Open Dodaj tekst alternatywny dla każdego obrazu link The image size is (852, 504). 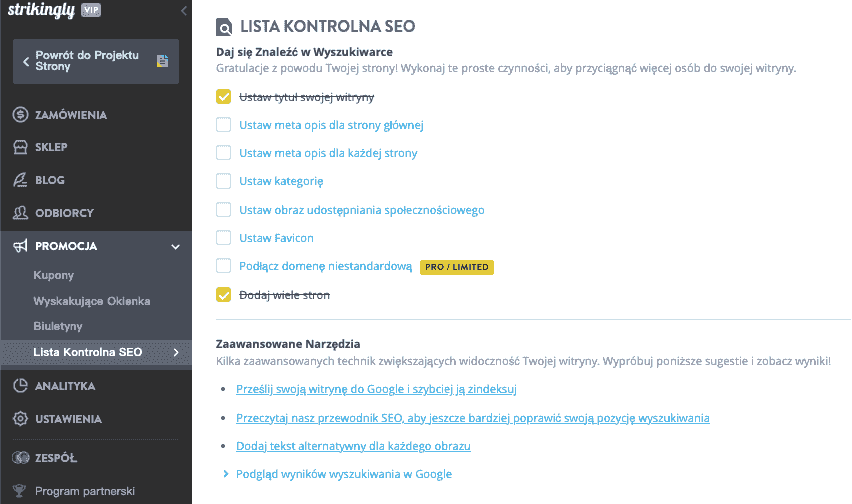(353, 446)
